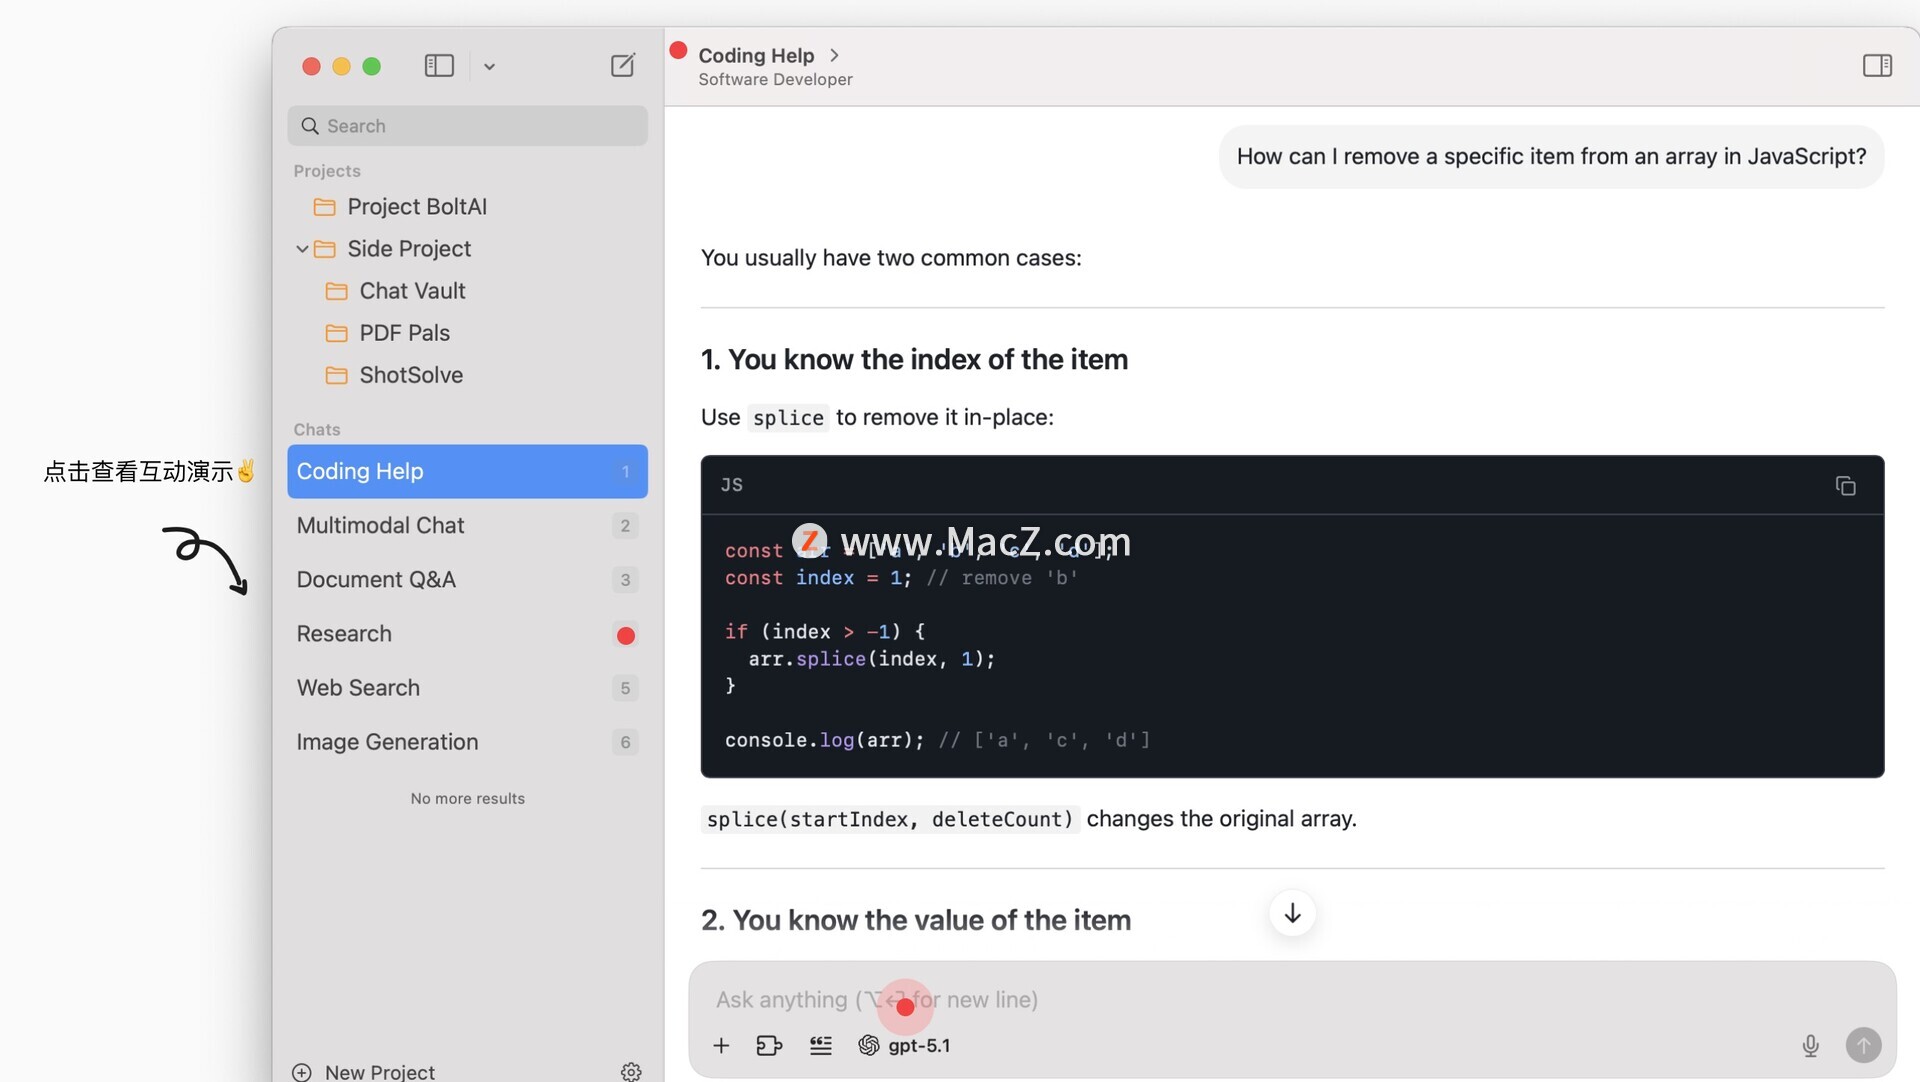This screenshot has height=1082, width=1920.
Task: Click the microphone voice input icon
Action: [x=1810, y=1046]
